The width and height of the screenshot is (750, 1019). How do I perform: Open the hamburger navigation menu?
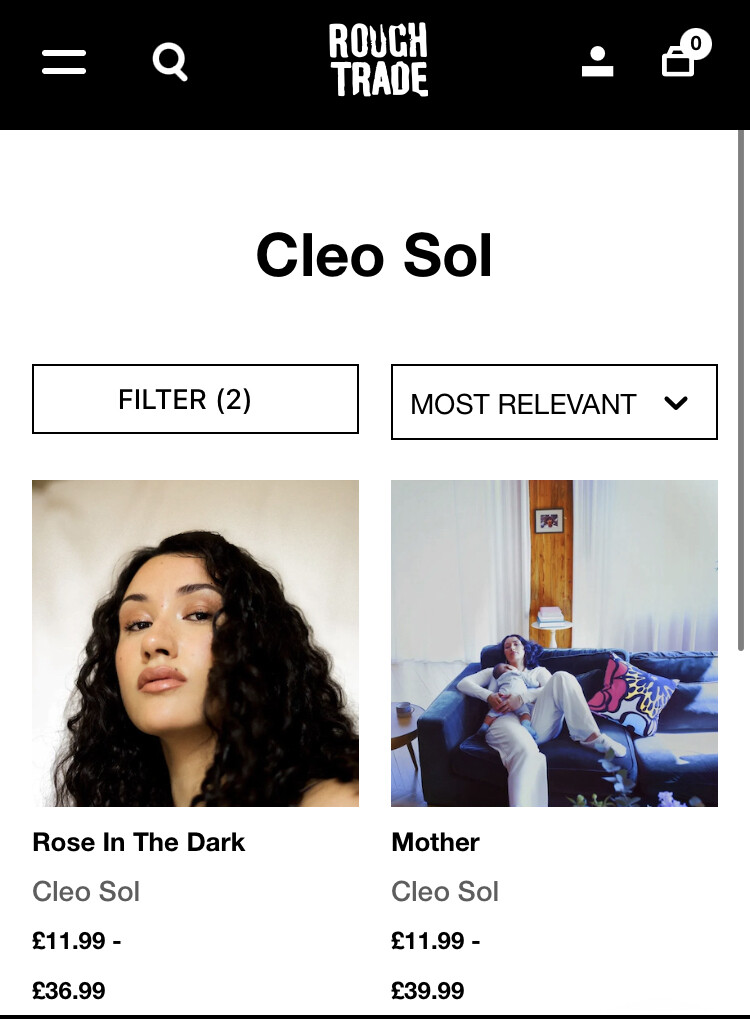(64, 62)
